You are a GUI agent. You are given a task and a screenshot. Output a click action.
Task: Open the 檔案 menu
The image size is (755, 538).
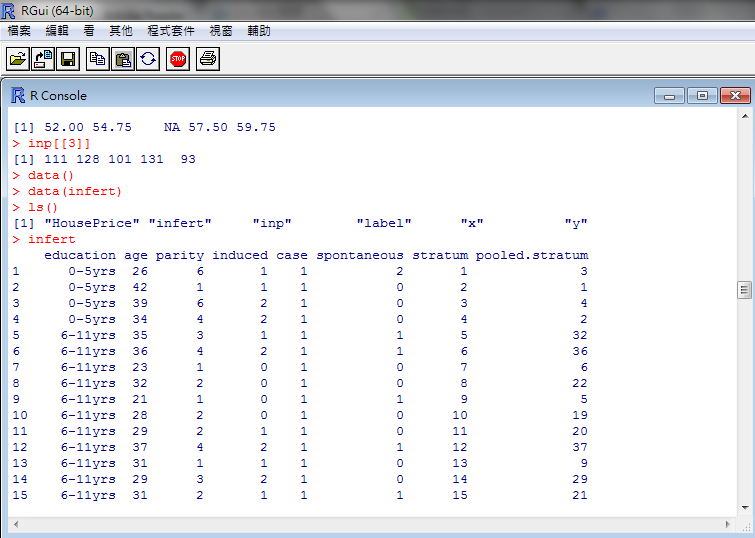point(19,31)
